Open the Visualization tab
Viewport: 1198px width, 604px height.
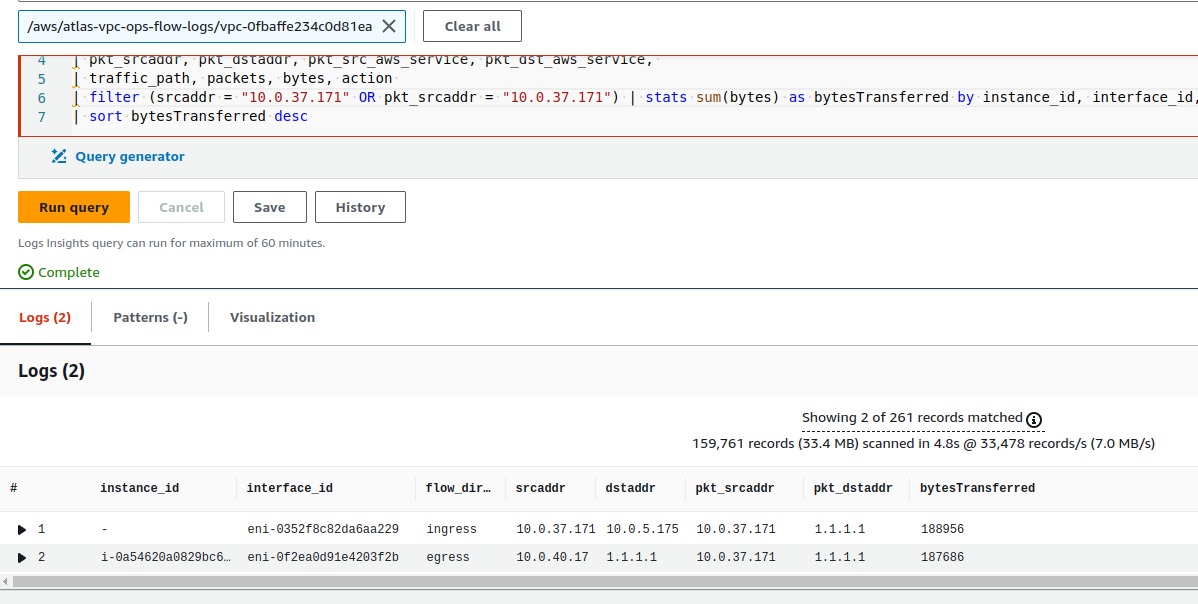click(x=272, y=318)
